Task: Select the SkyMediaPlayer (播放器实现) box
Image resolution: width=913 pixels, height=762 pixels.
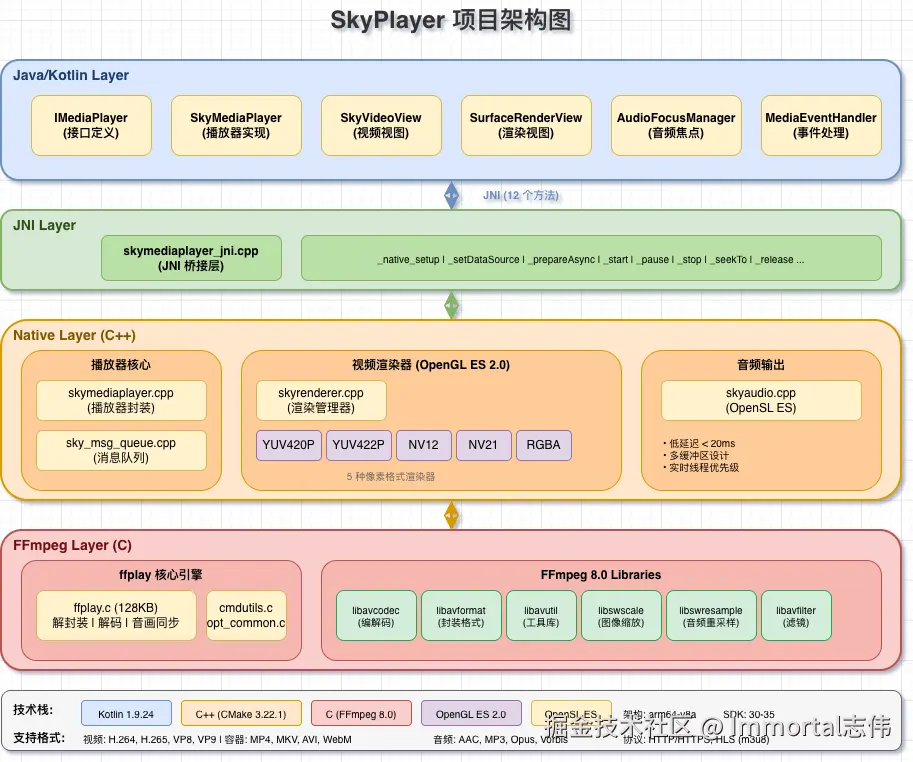Action: (236, 125)
